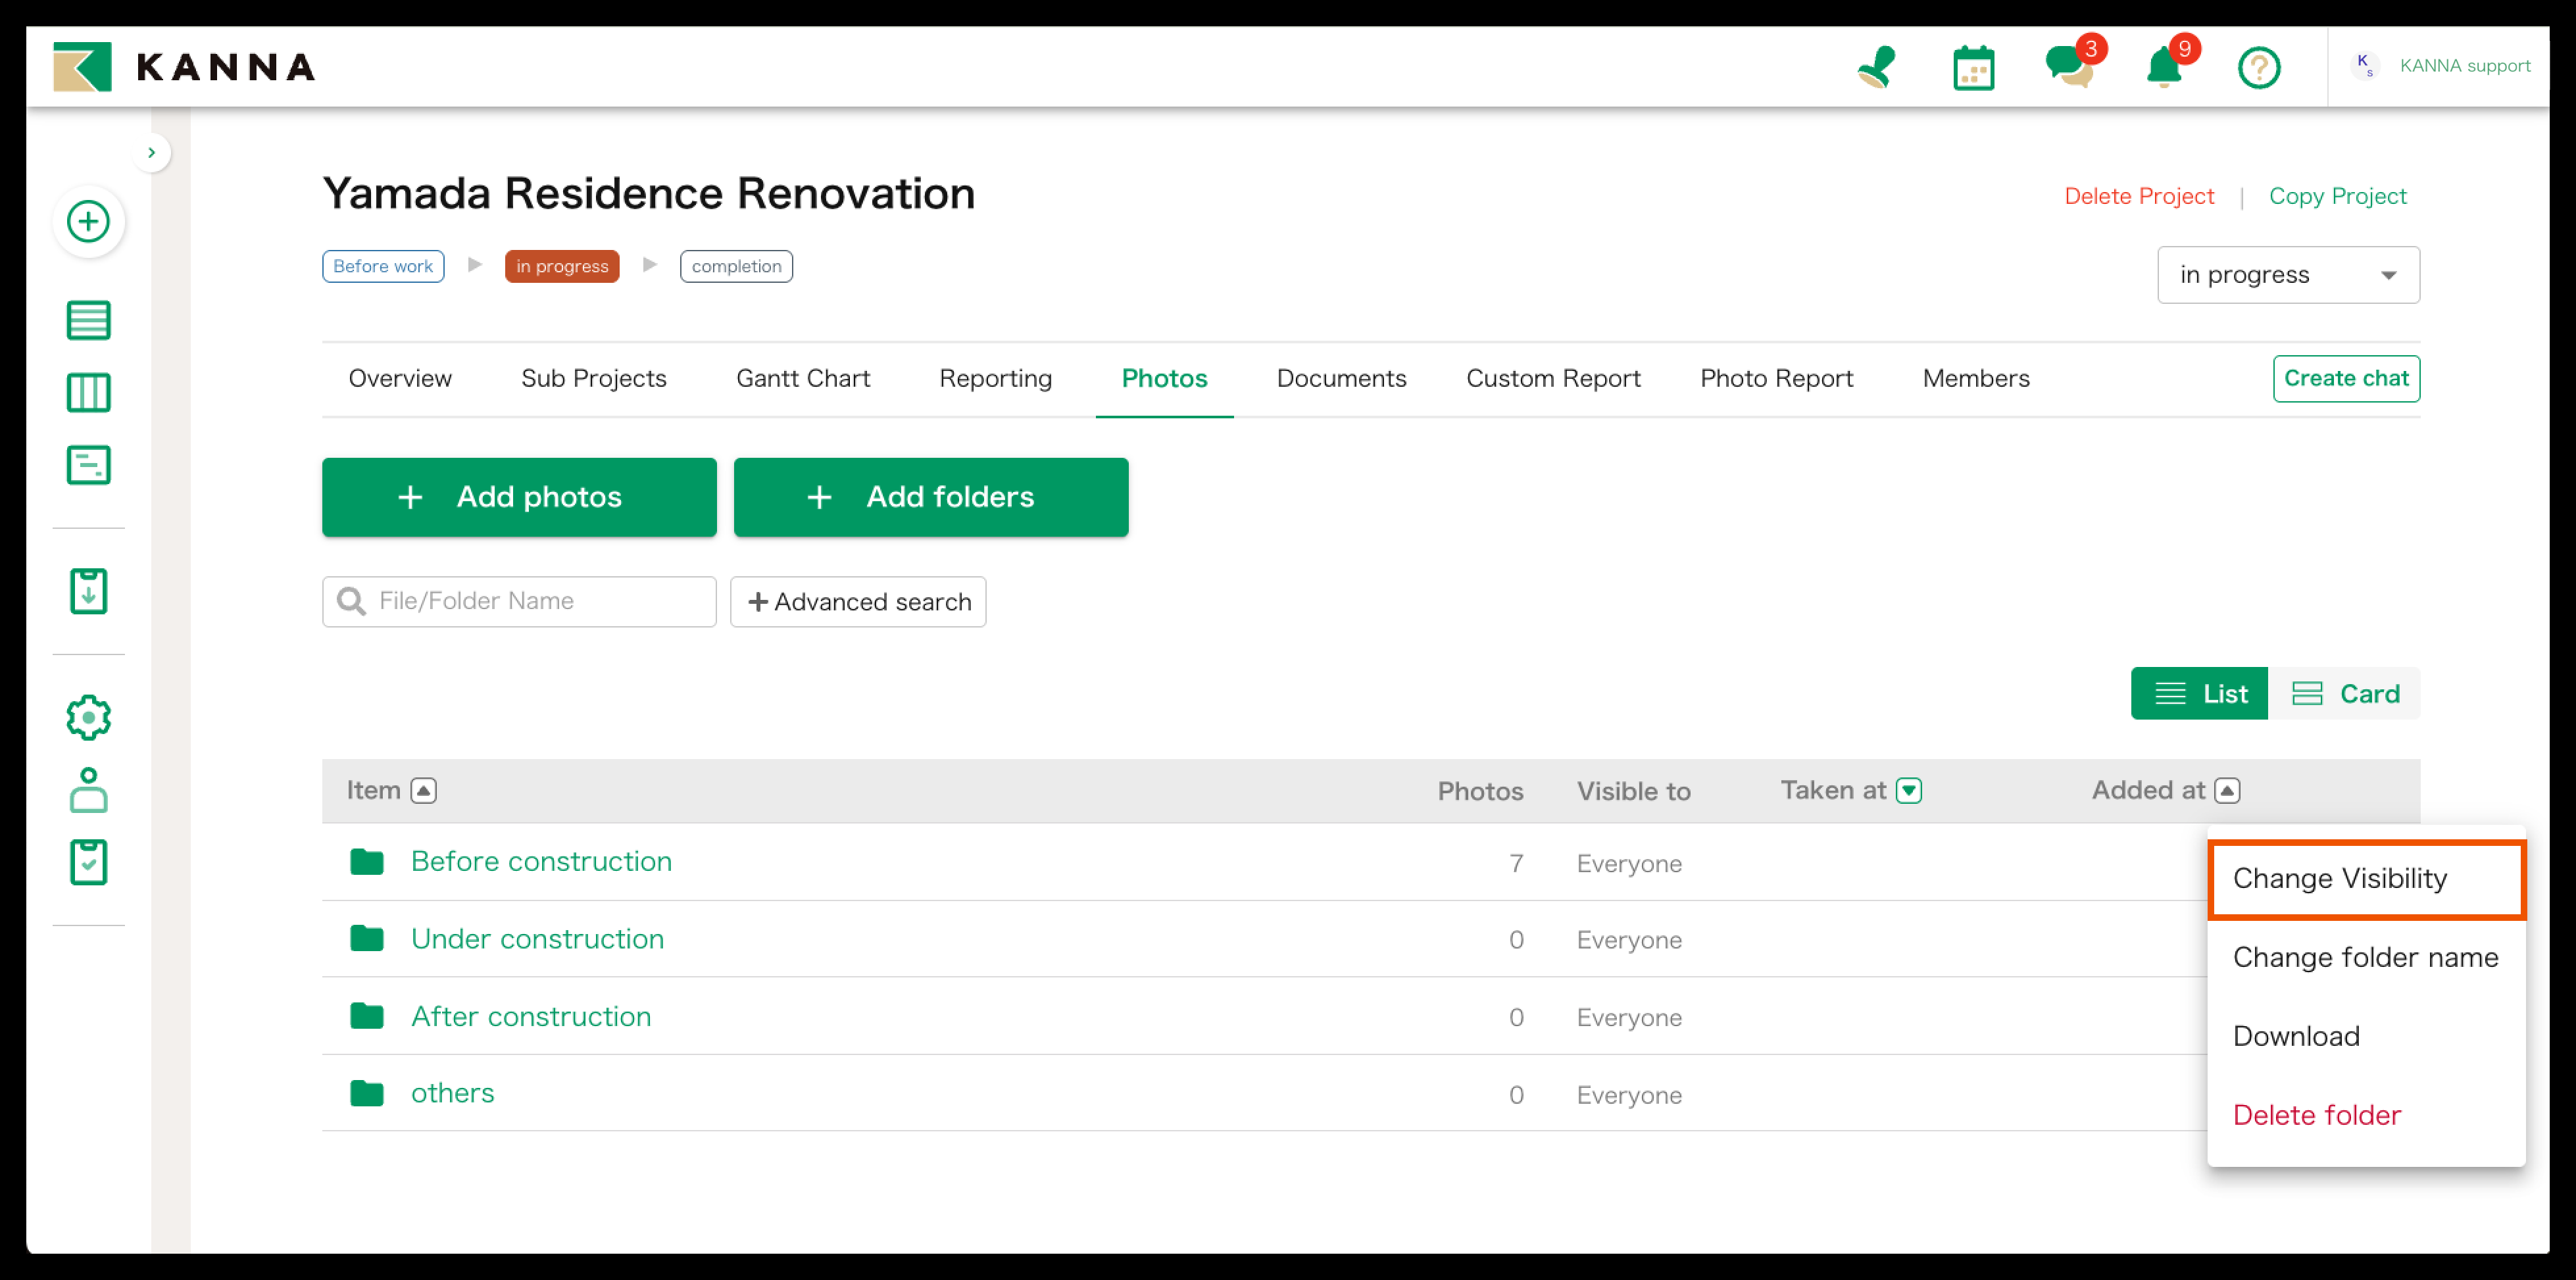Open the calendar icon in top bar

[x=1973, y=68]
